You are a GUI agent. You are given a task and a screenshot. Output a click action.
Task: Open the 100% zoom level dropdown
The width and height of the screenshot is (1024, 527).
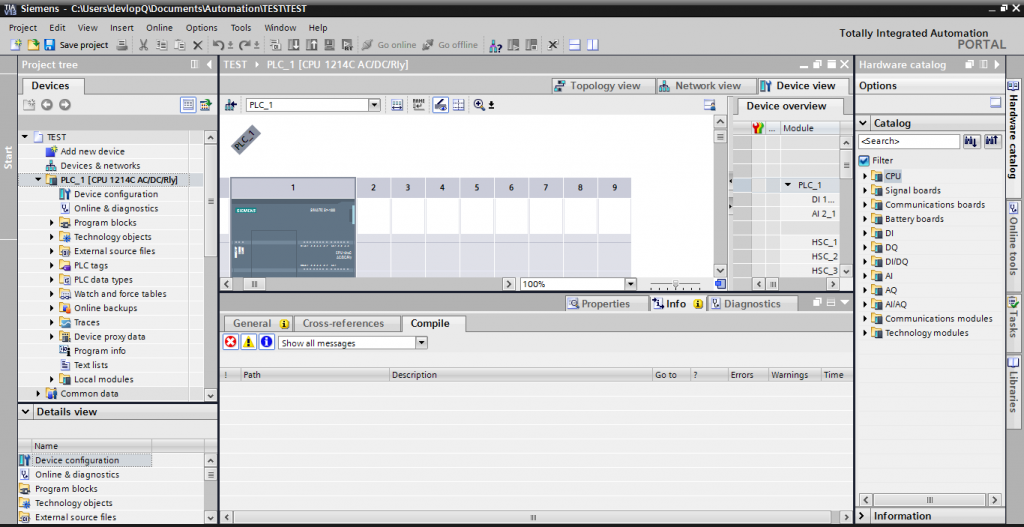tap(630, 284)
